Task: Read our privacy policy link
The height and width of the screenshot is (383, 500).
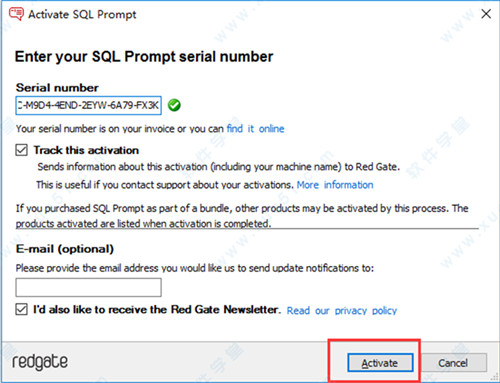Action: [x=342, y=311]
